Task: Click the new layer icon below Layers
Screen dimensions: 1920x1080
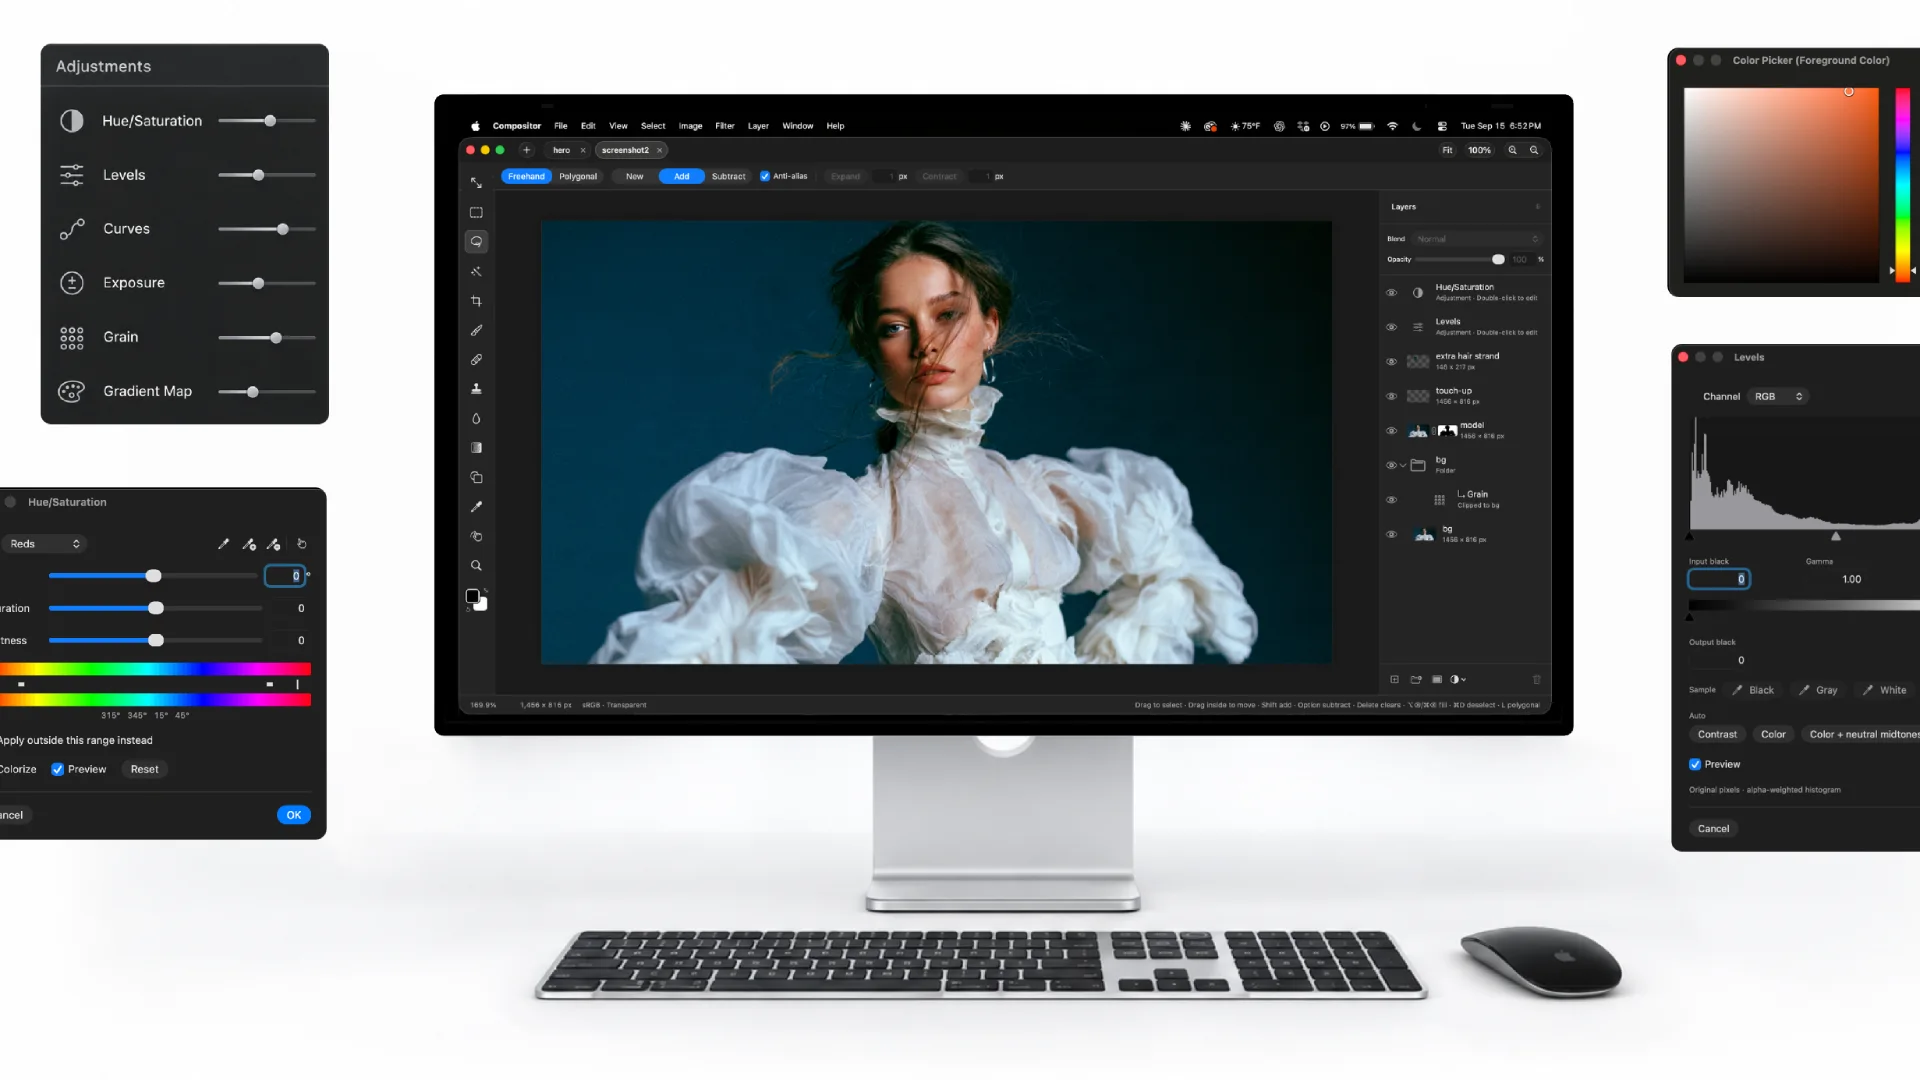Action: pyautogui.click(x=1394, y=680)
